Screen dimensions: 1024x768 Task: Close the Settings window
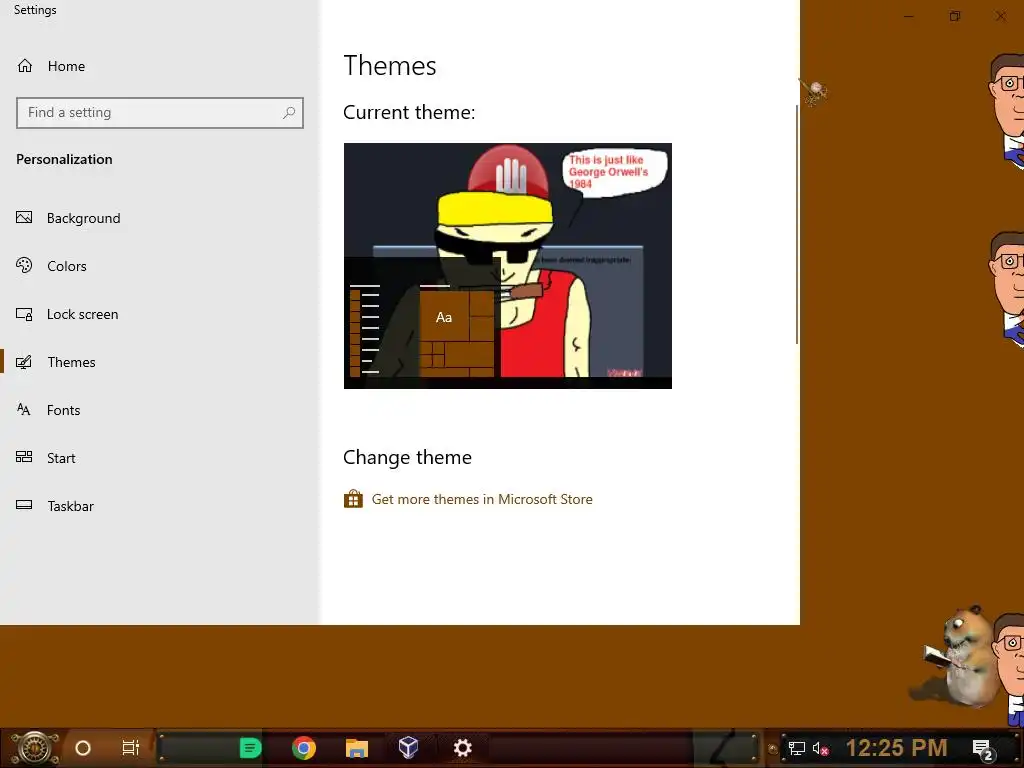pyautogui.click(x=1000, y=16)
